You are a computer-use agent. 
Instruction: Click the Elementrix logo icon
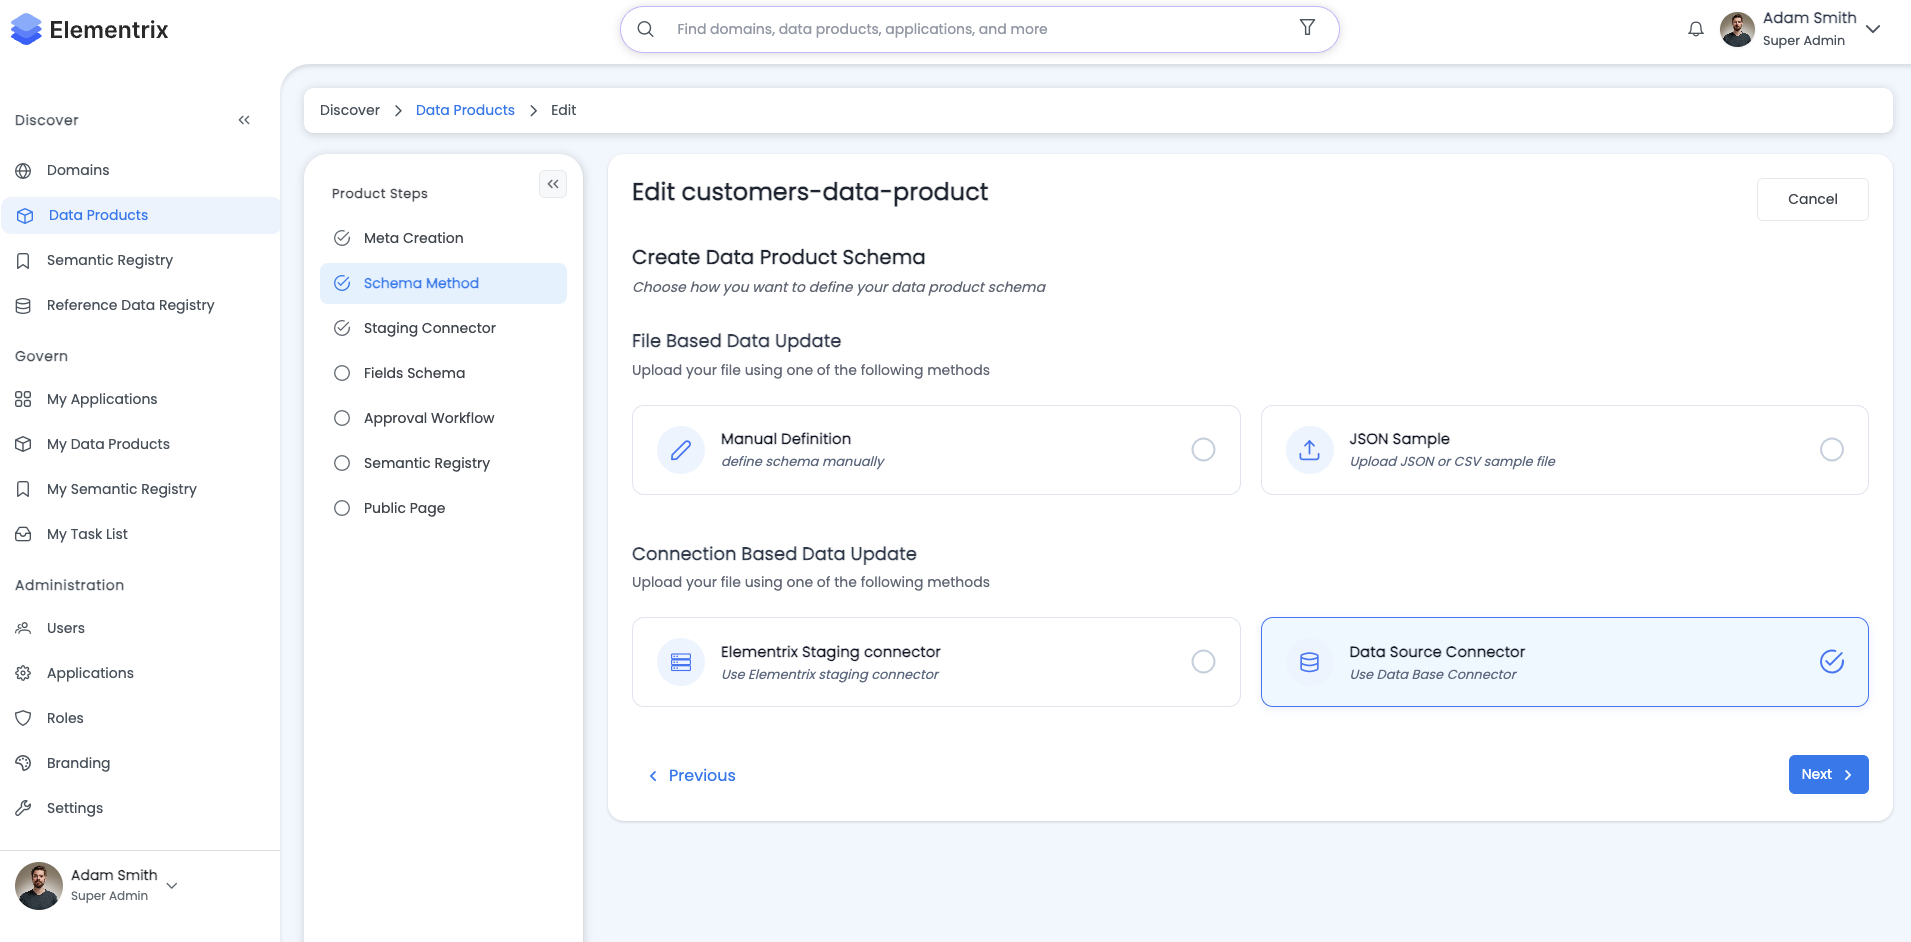point(26,29)
